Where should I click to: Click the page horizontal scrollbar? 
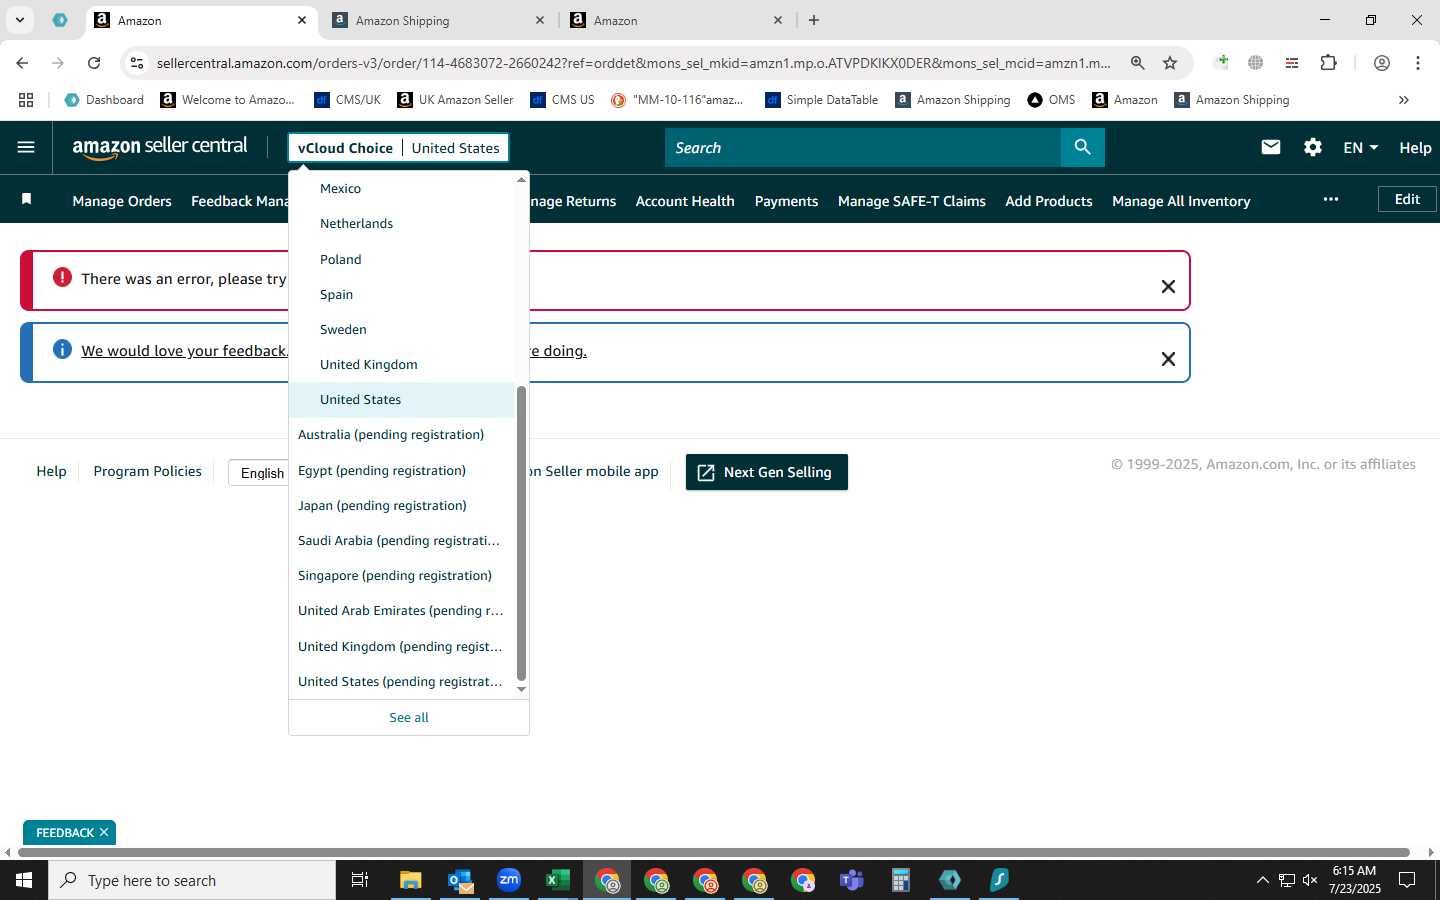click(715, 852)
